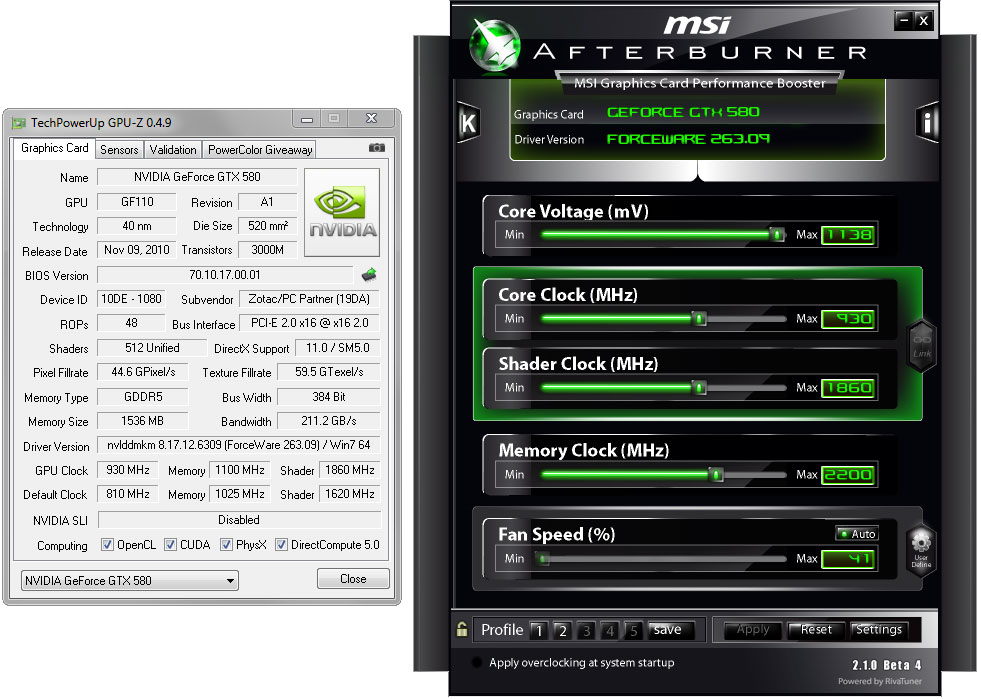Switch to the Graphics Card tab

(x=54, y=148)
